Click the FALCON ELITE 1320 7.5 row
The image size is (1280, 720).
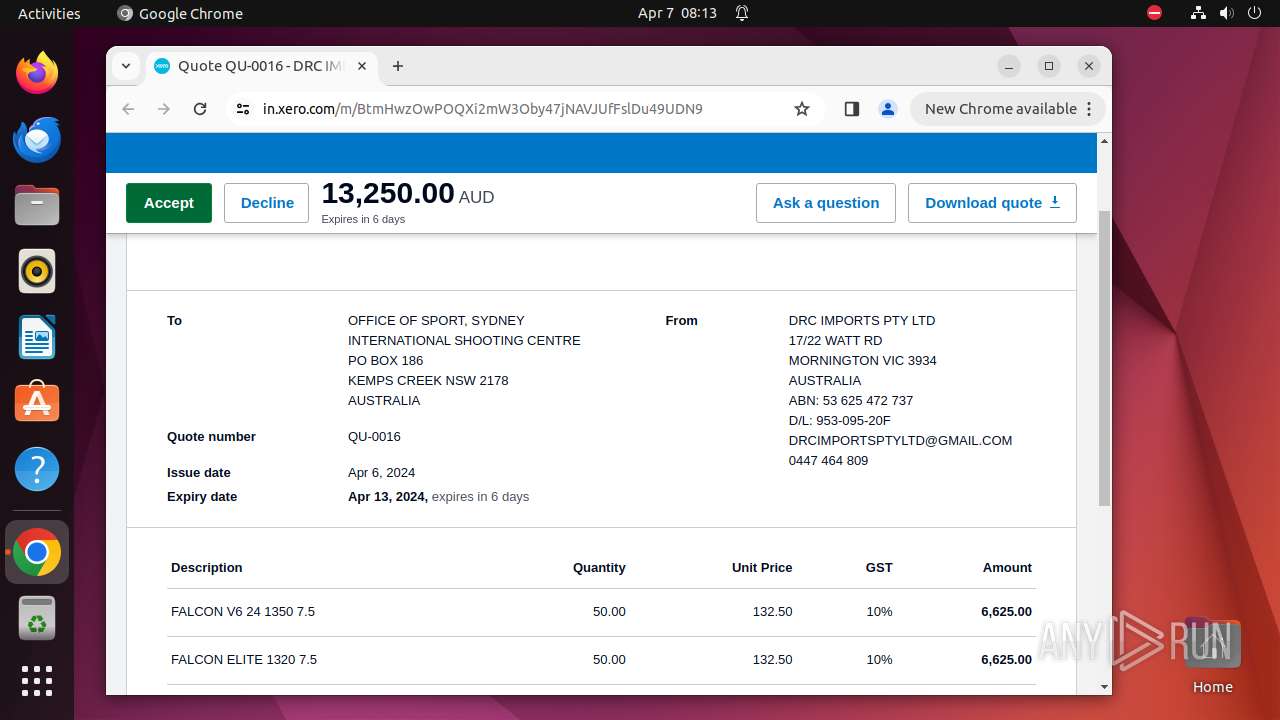point(601,660)
